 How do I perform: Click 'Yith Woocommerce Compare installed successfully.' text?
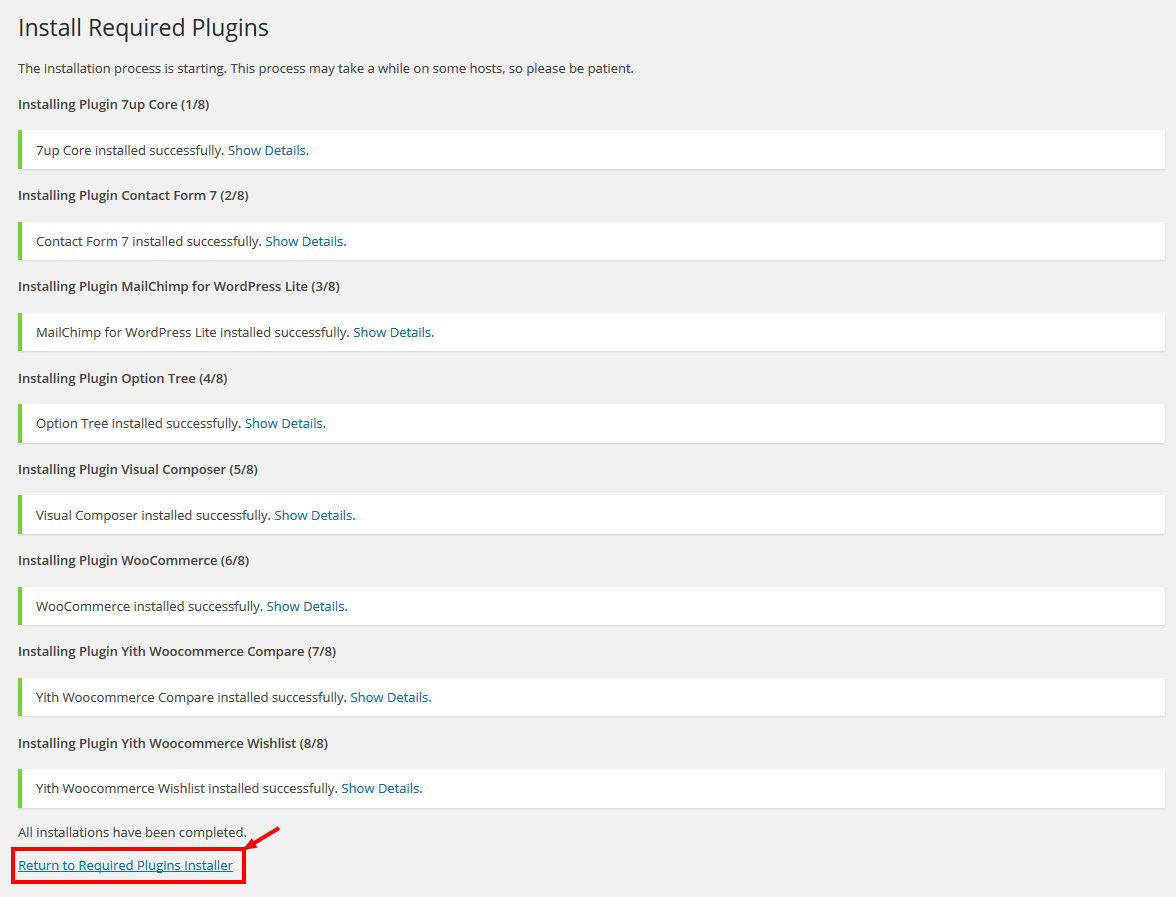pos(191,698)
